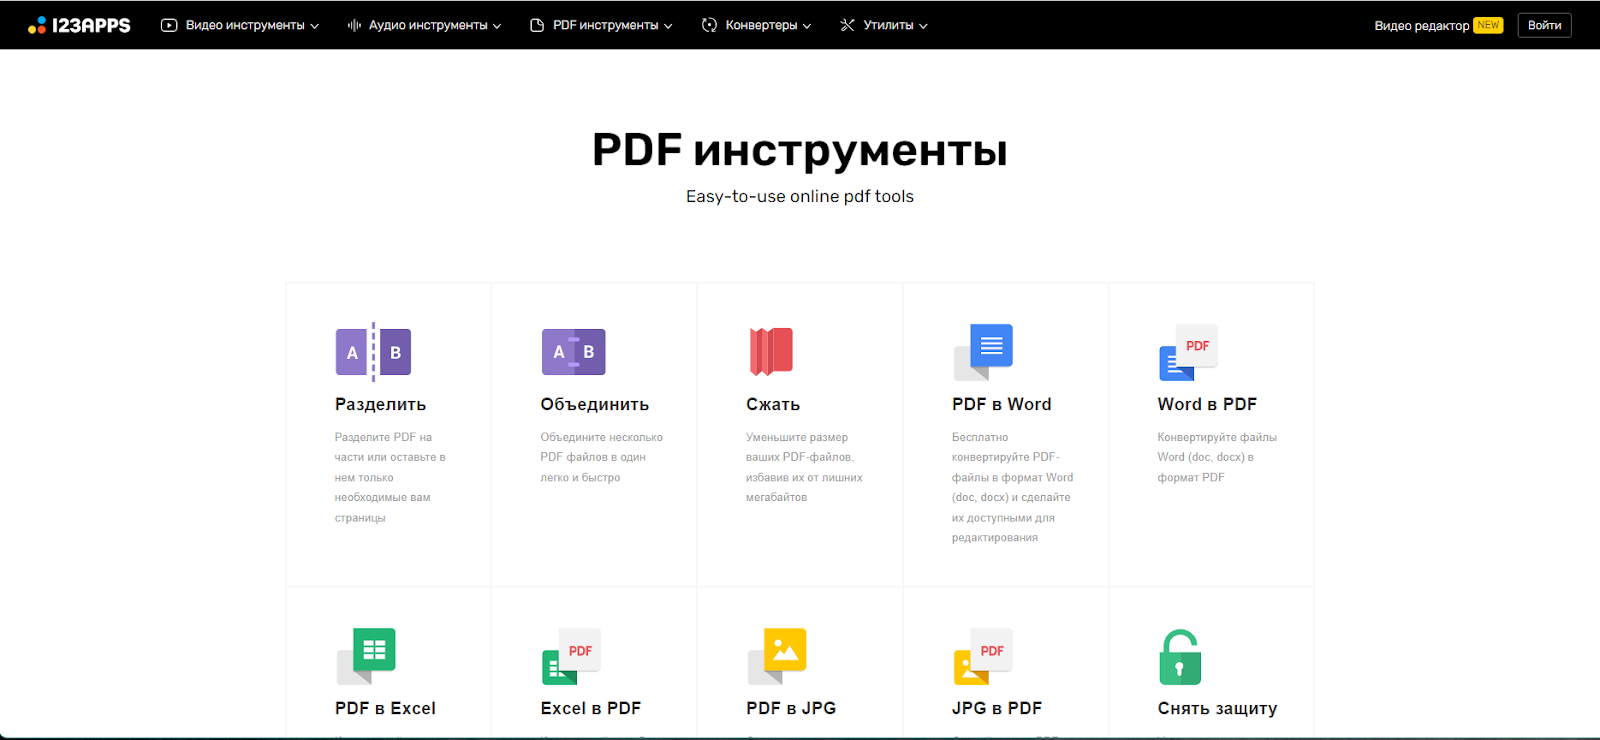
Task: Click the description 'Разделите PDF на части'
Action: pos(390,477)
